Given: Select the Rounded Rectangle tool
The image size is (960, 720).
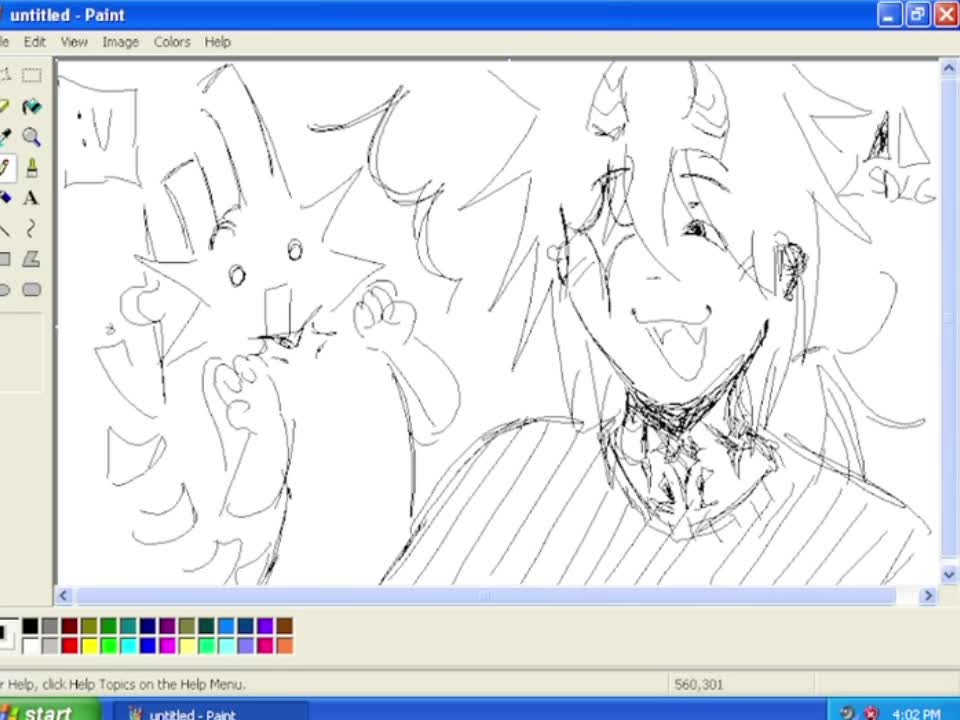Looking at the screenshot, I should tap(32, 289).
